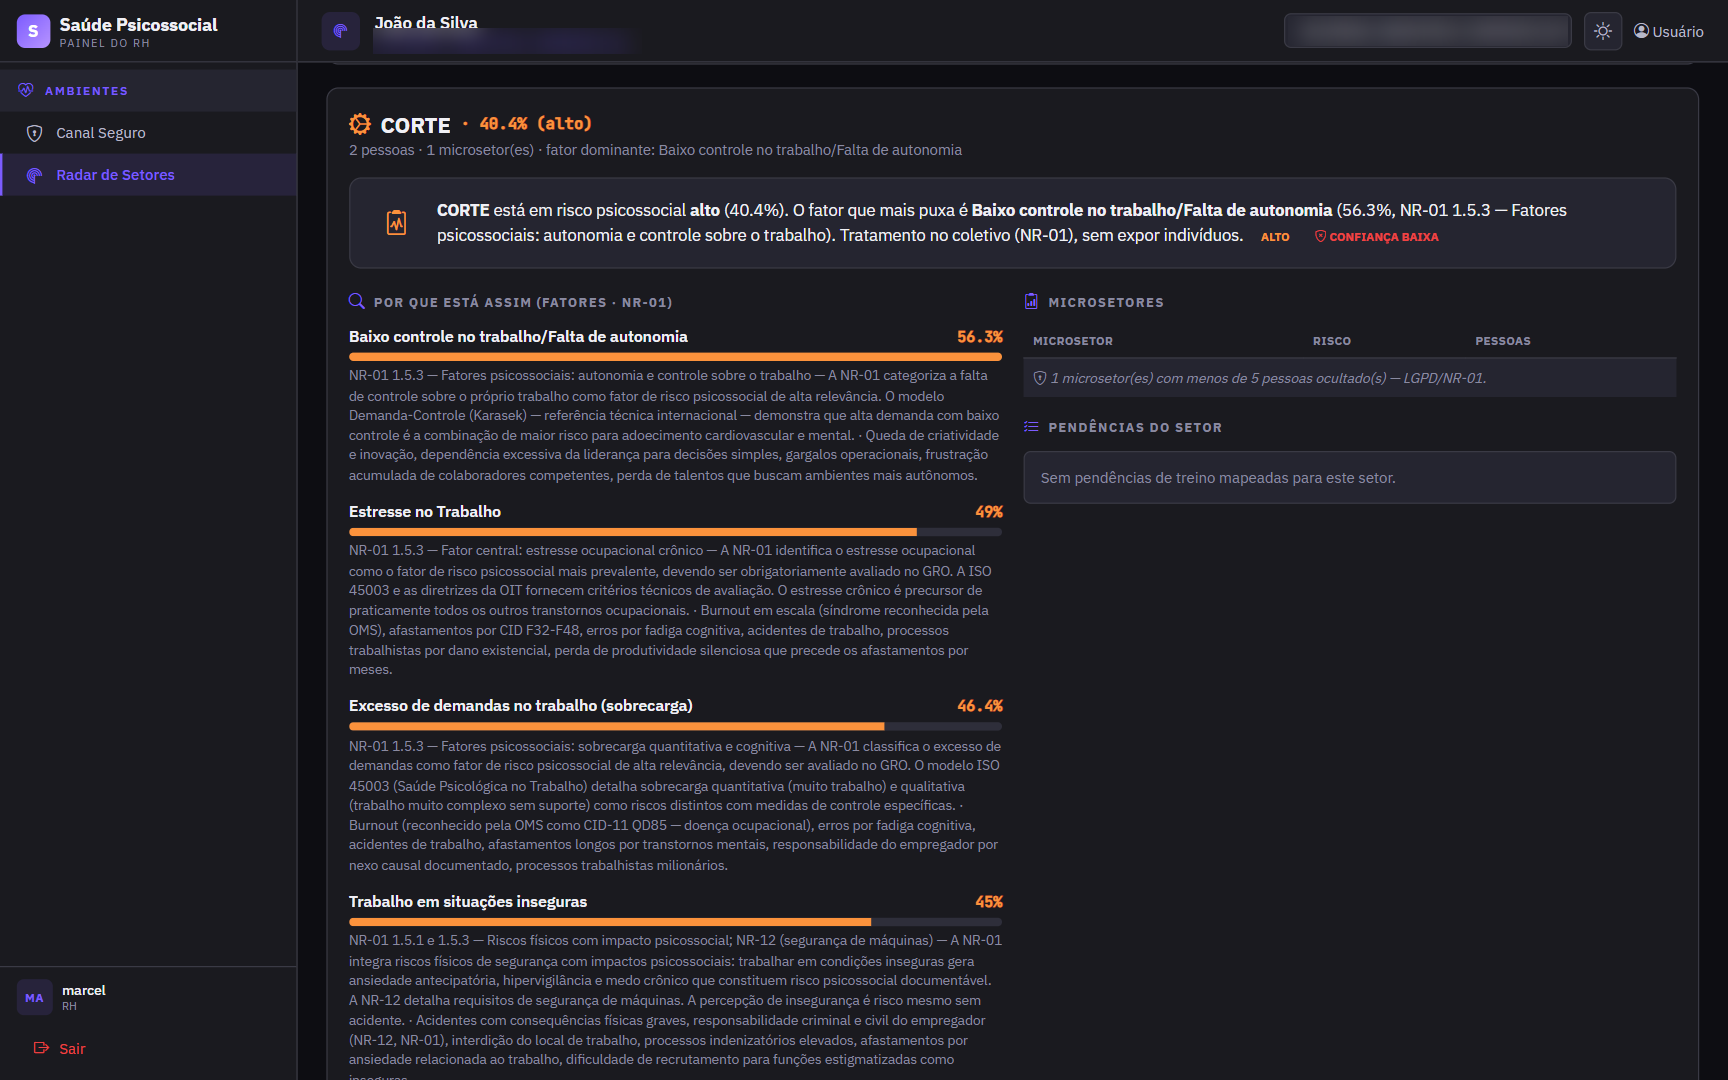
Task: Click the Canal Seguro shield icon
Action: point(34,133)
